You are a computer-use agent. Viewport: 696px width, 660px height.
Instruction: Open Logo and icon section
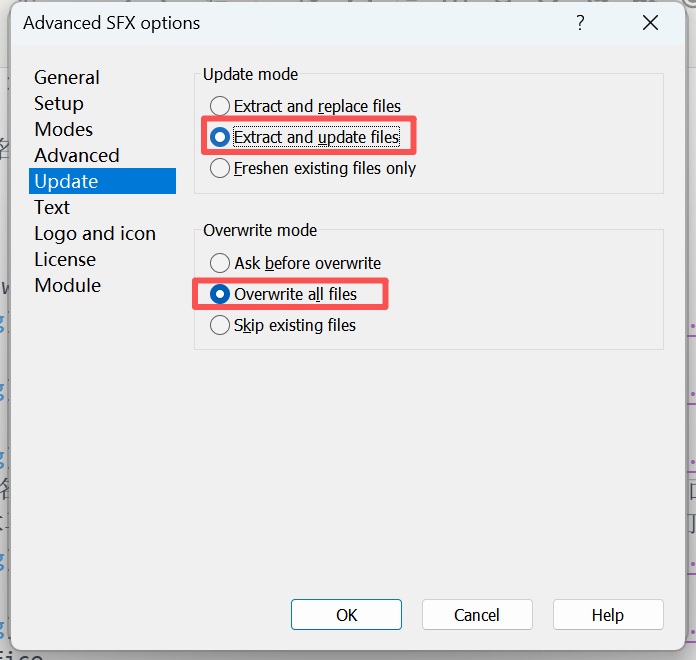[95, 233]
